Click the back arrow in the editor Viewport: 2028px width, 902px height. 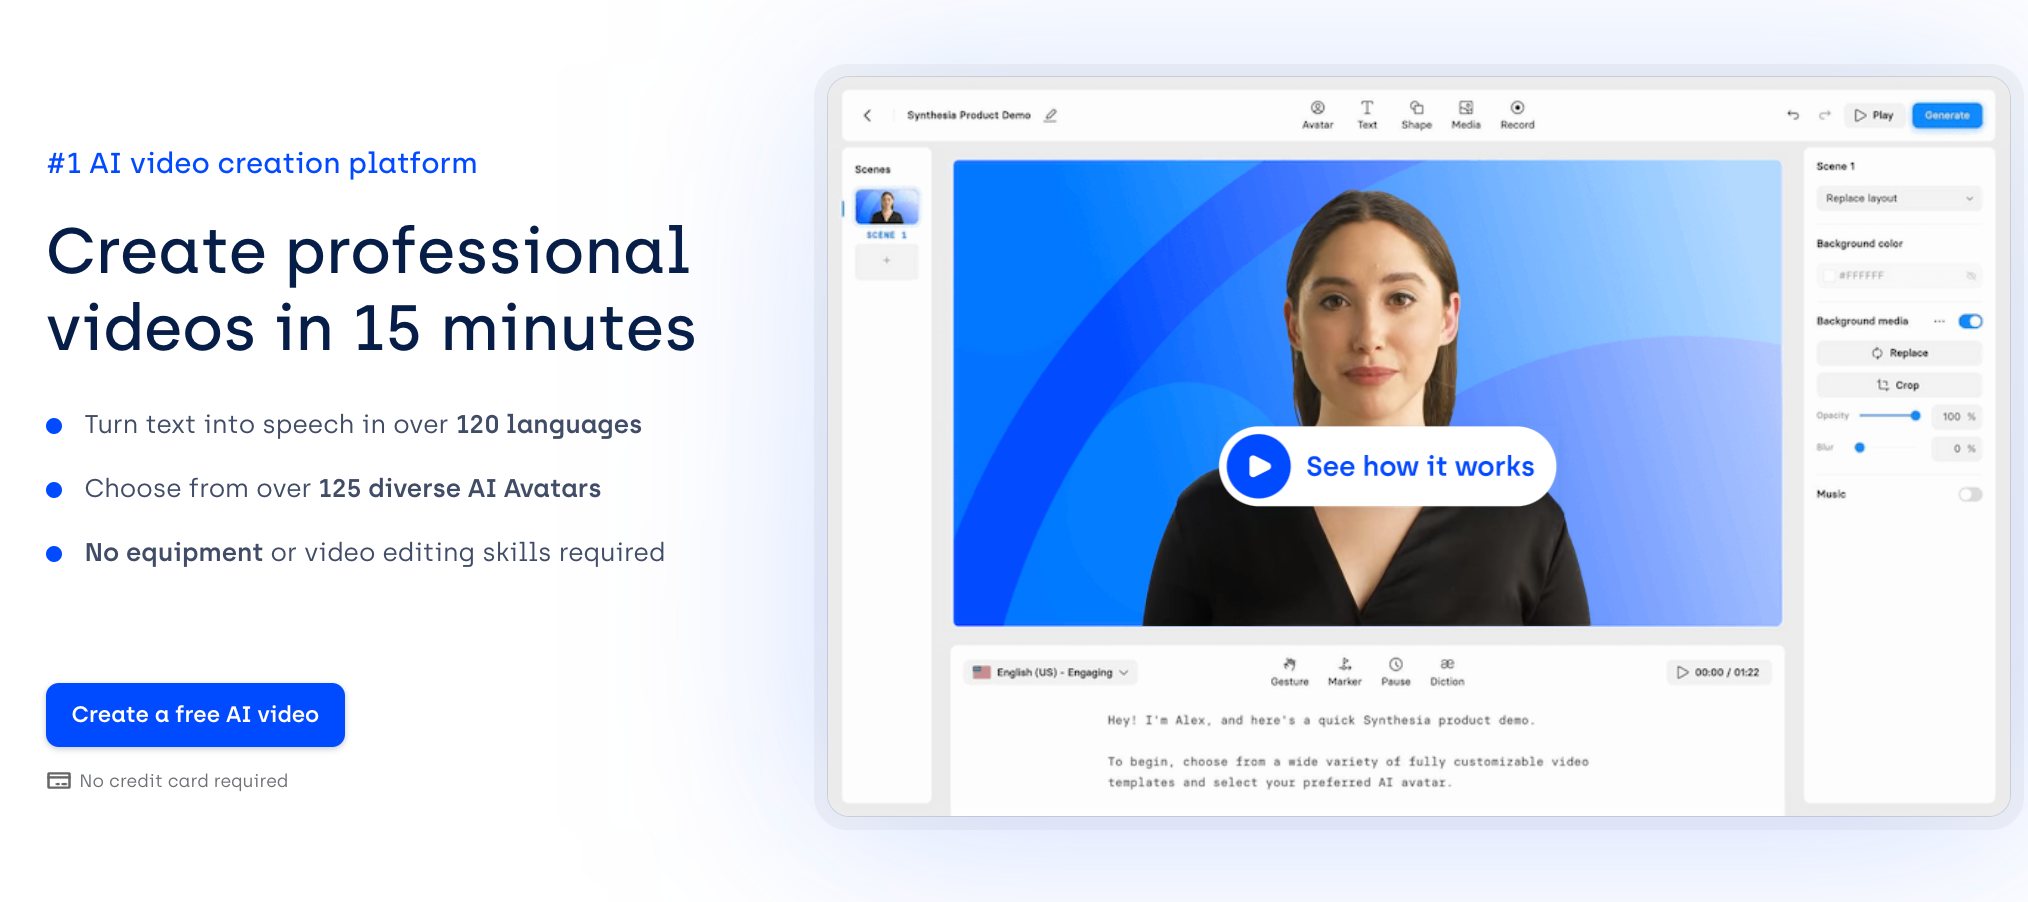(867, 115)
